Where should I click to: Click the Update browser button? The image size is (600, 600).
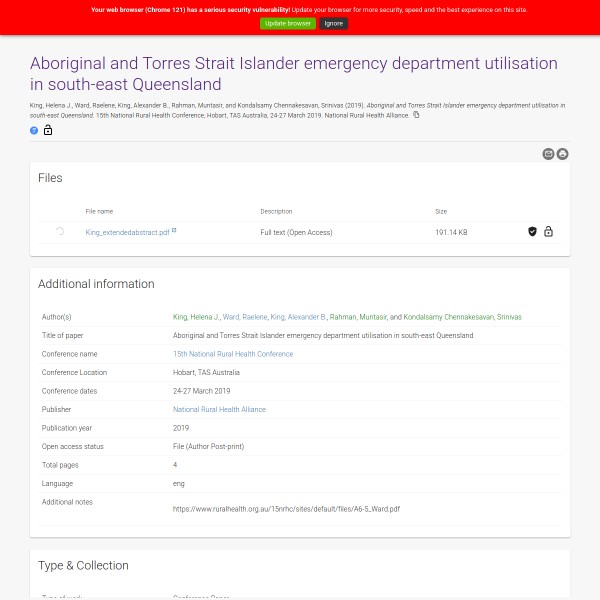[288, 23]
